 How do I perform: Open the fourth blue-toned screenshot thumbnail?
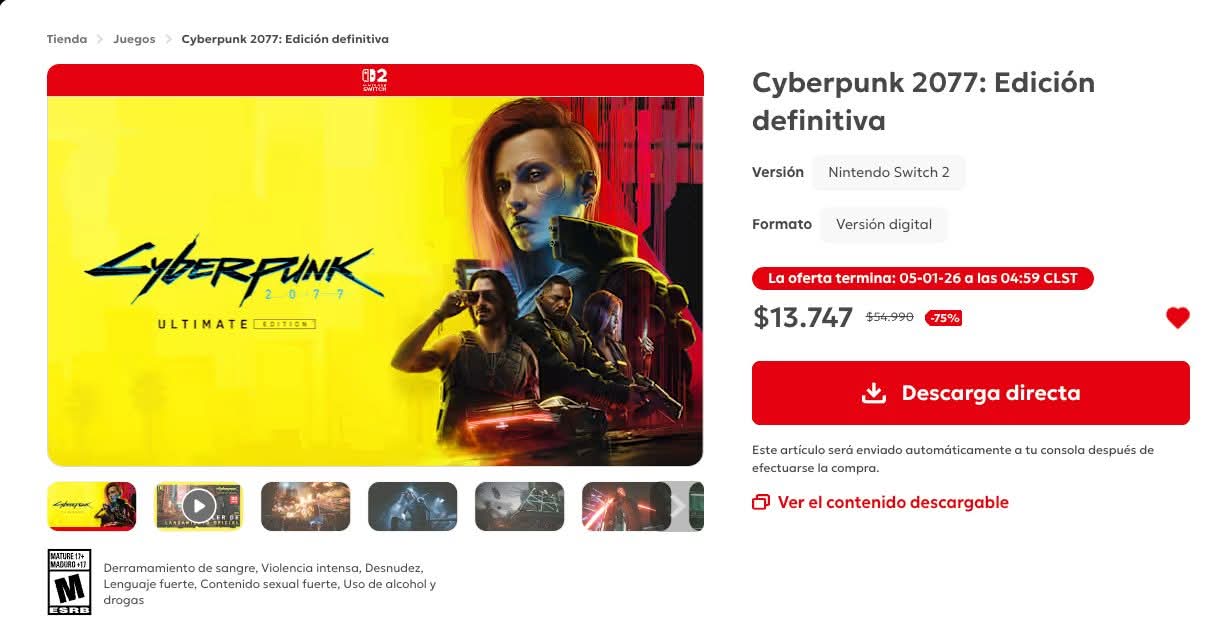point(413,506)
